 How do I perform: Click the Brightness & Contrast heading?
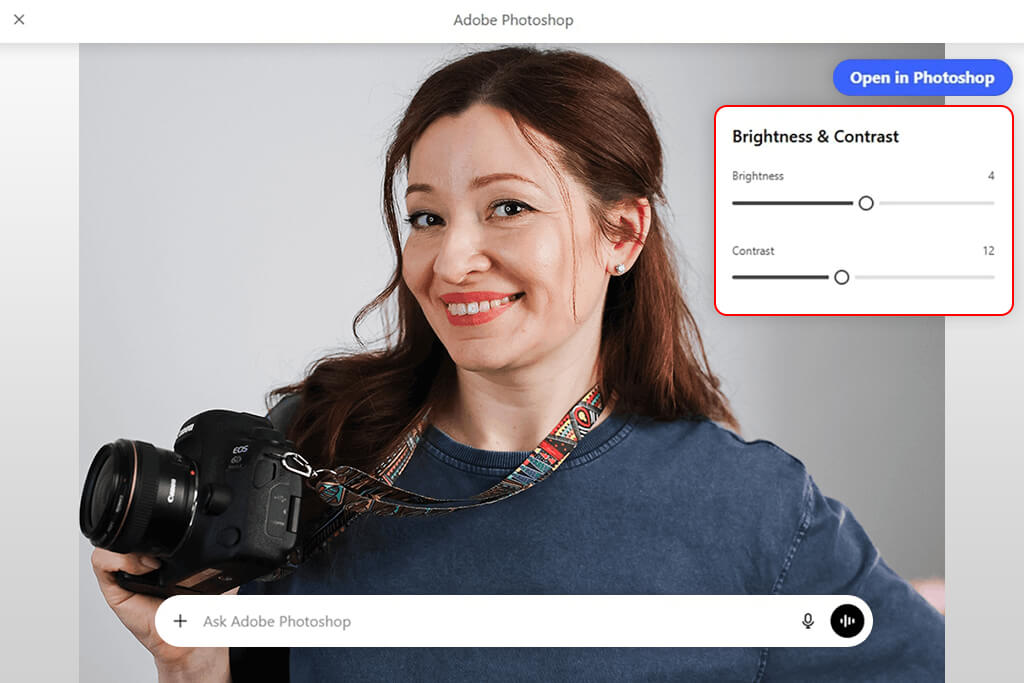[x=815, y=136]
